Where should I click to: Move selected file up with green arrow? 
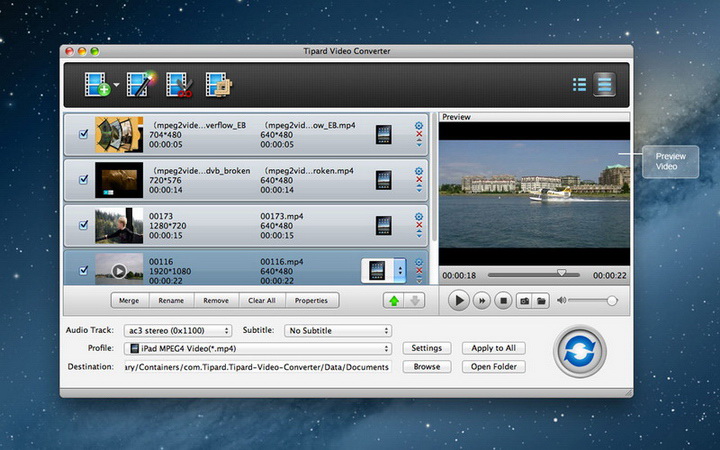point(392,300)
